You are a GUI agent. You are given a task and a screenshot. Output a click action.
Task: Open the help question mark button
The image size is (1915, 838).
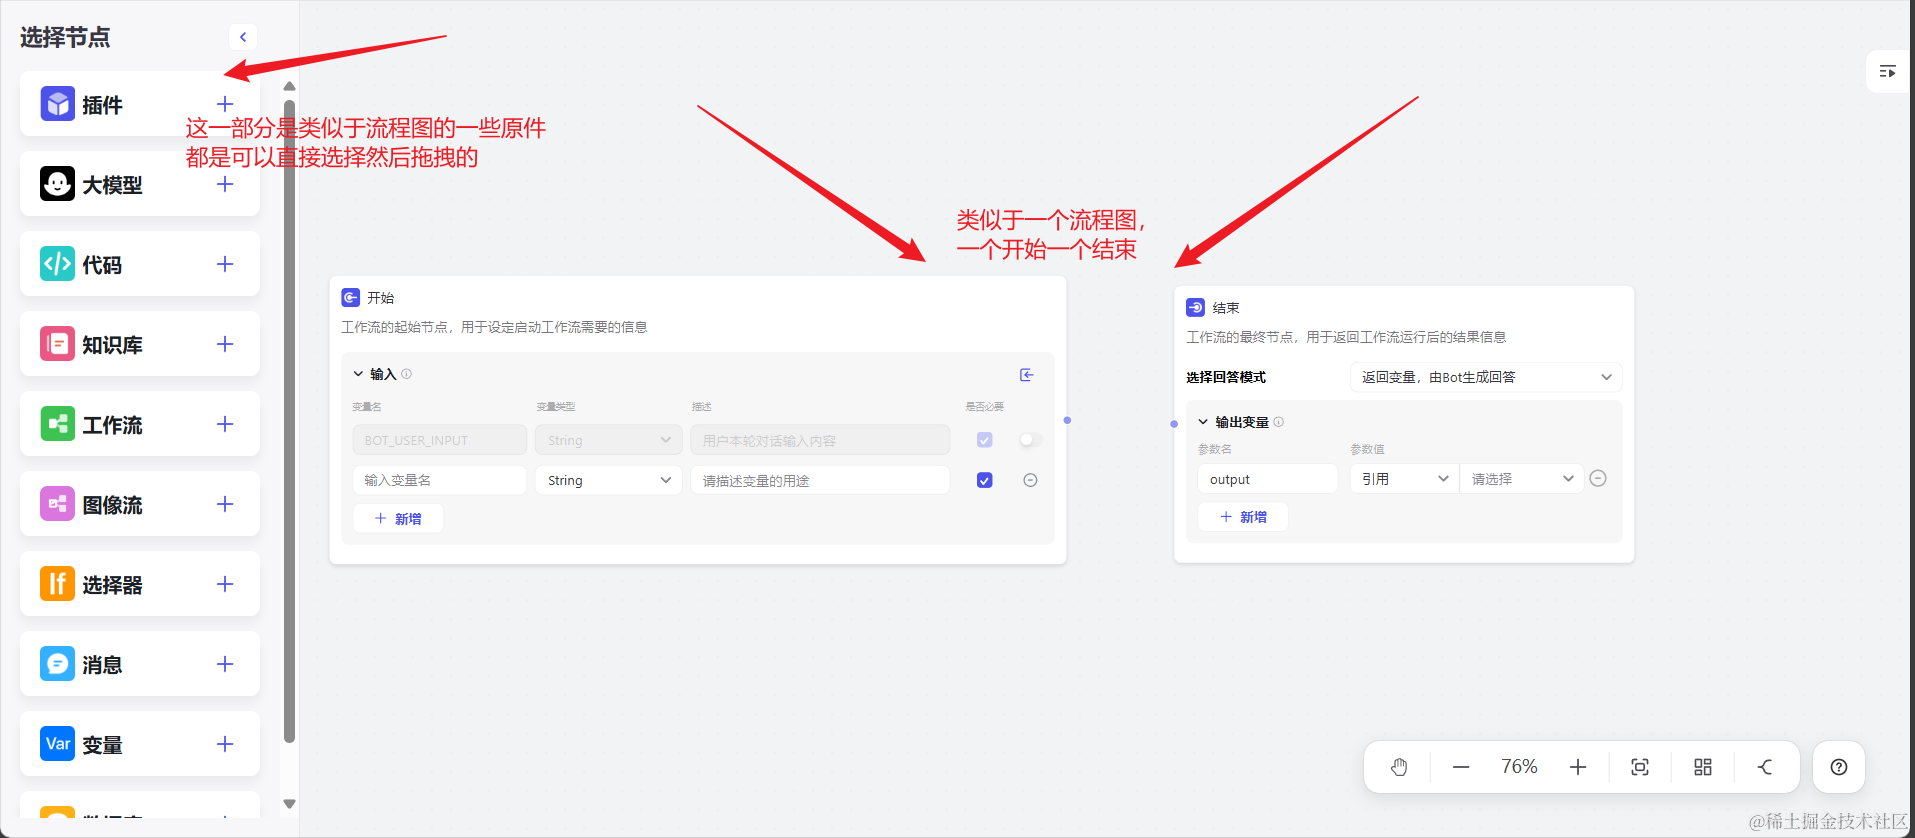1839,767
